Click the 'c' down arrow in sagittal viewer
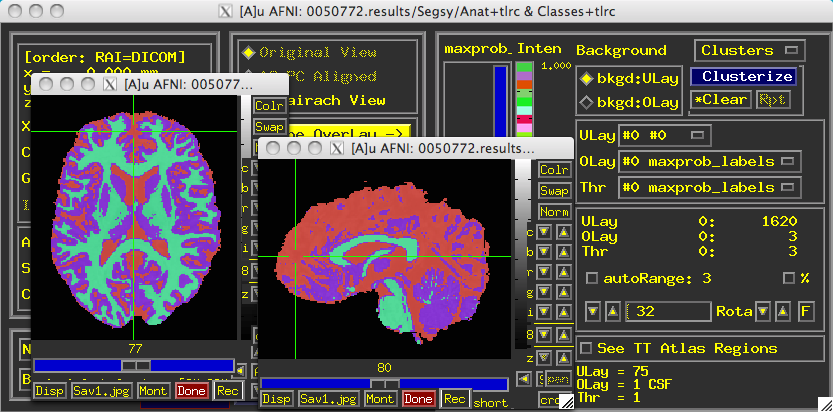The width and height of the screenshot is (833, 412). [544, 232]
